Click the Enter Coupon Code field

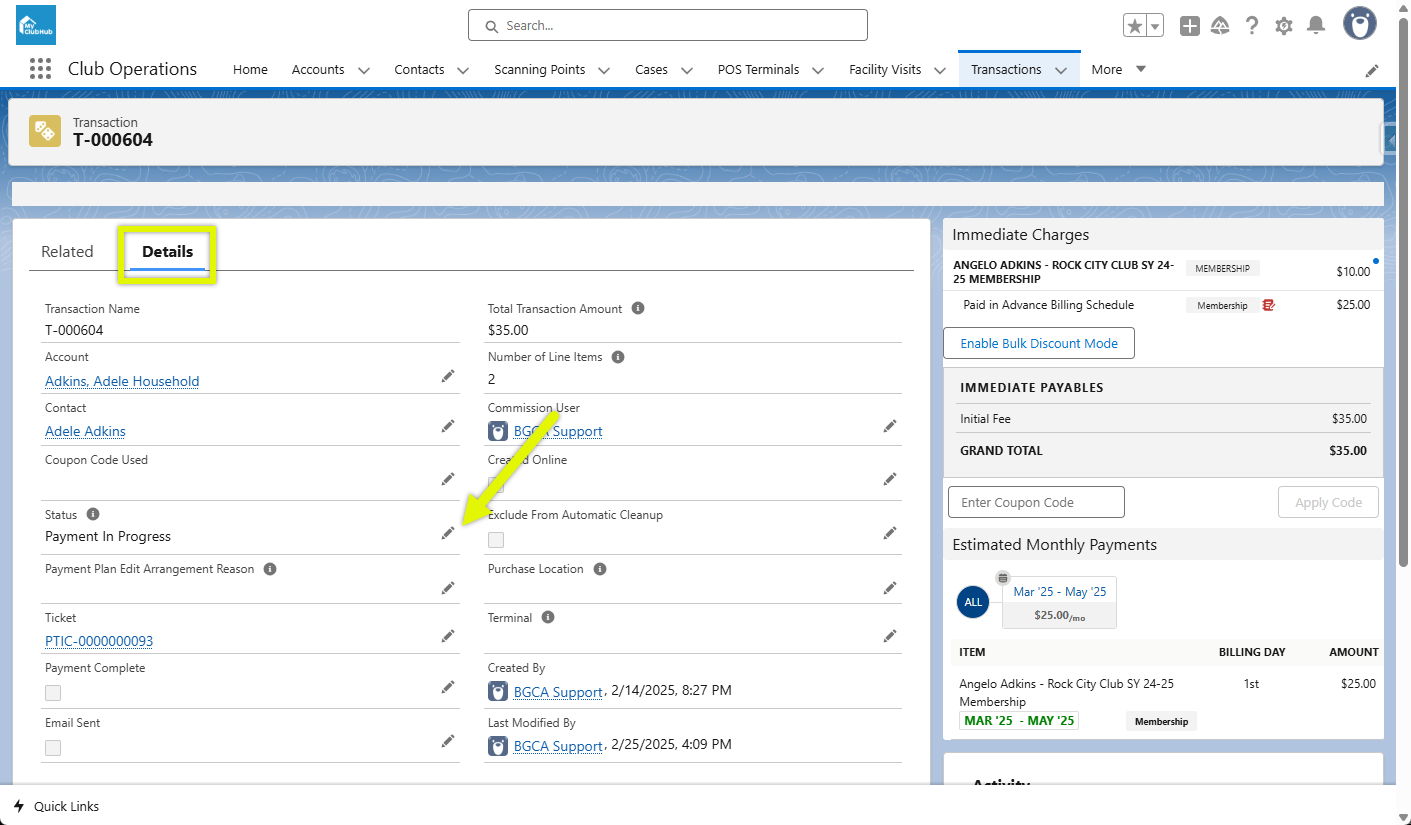1036,502
